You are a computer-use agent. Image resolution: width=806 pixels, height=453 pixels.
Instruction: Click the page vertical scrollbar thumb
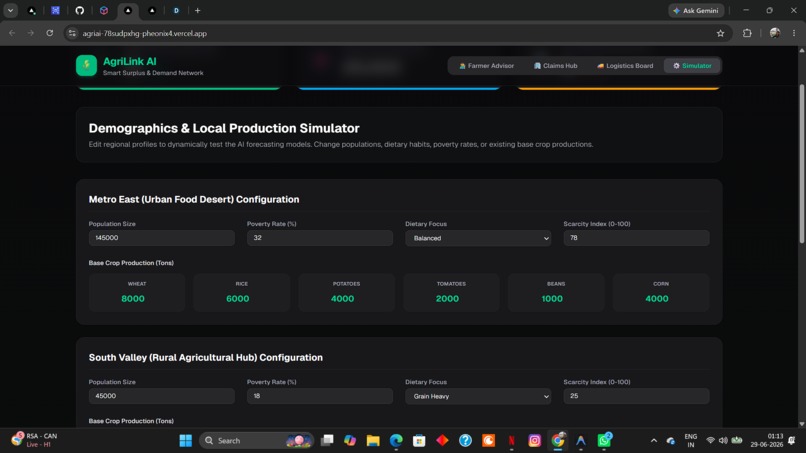[x=801, y=164]
